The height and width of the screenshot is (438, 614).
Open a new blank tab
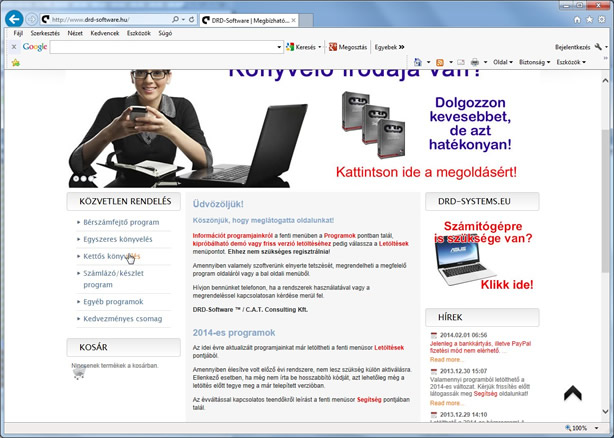pyautogui.click(x=306, y=20)
